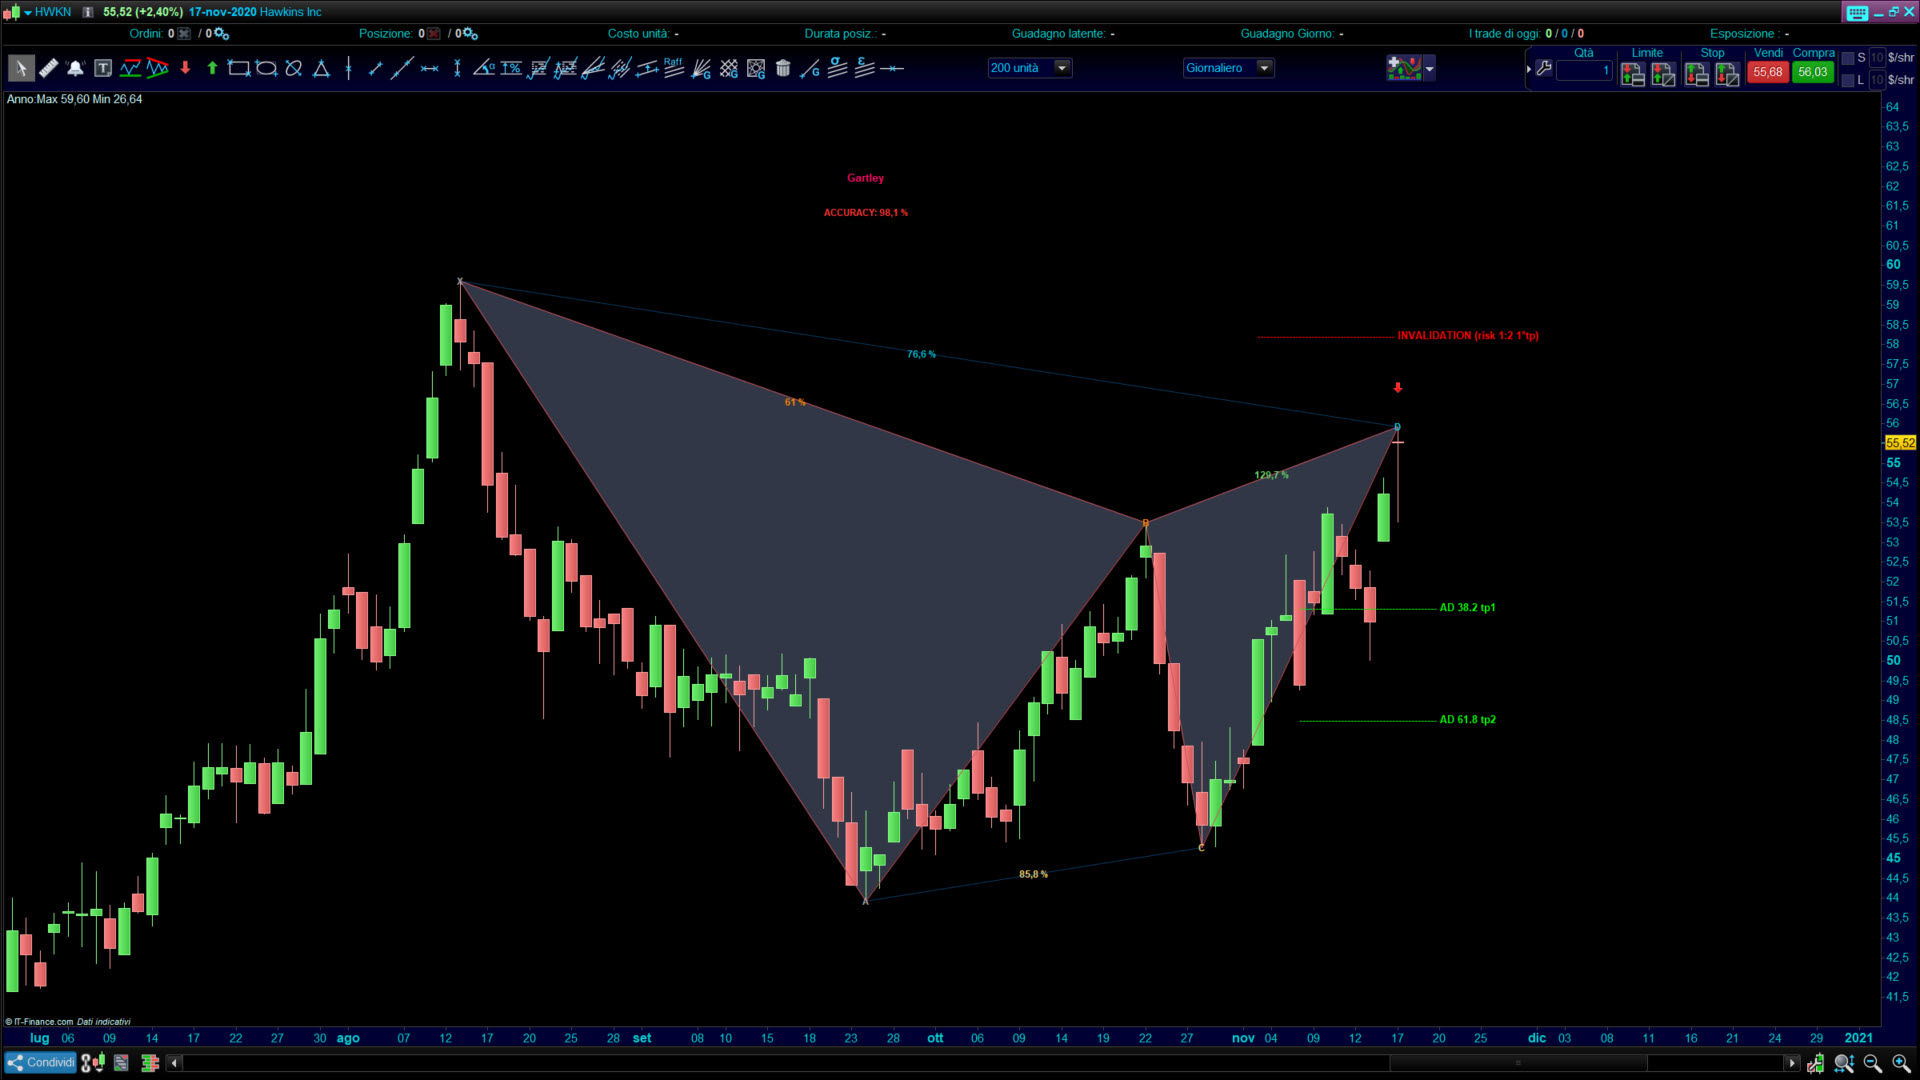The width and height of the screenshot is (1920, 1080).
Task: Expand the indicators button dropdown arrow
Action: click(x=1429, y=69)
